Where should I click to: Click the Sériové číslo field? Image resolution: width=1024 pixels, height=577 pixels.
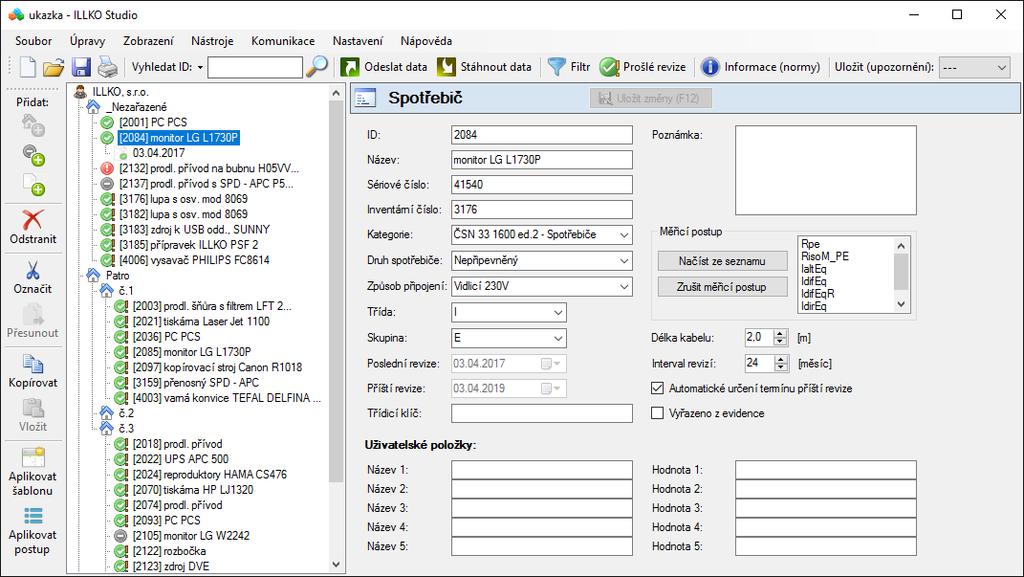(541, 185)
